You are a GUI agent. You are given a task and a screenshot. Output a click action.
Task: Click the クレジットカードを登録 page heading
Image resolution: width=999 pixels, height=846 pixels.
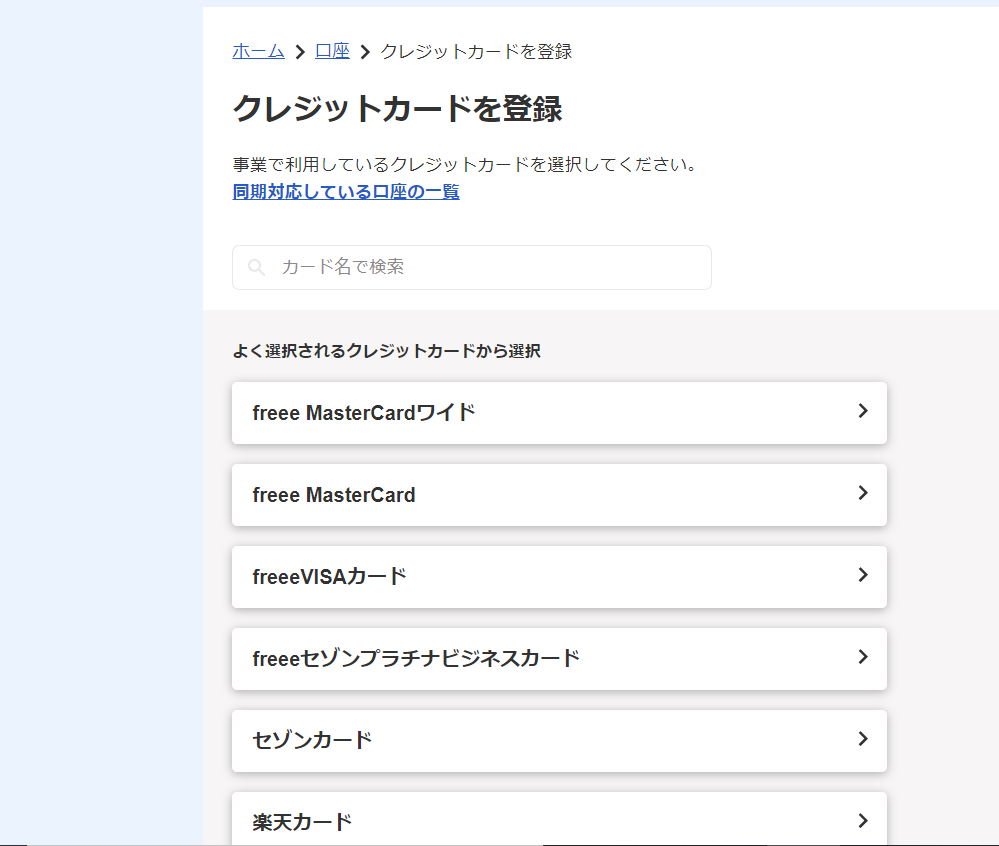point(398,108)
